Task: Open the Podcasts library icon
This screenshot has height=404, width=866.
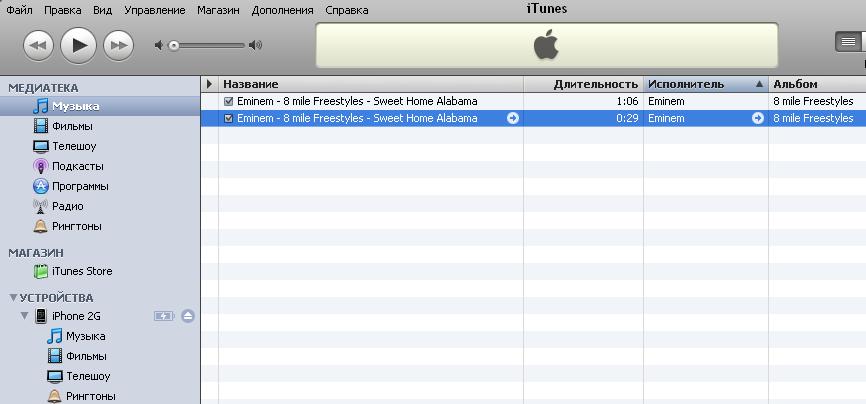Action: click(40, 166)
